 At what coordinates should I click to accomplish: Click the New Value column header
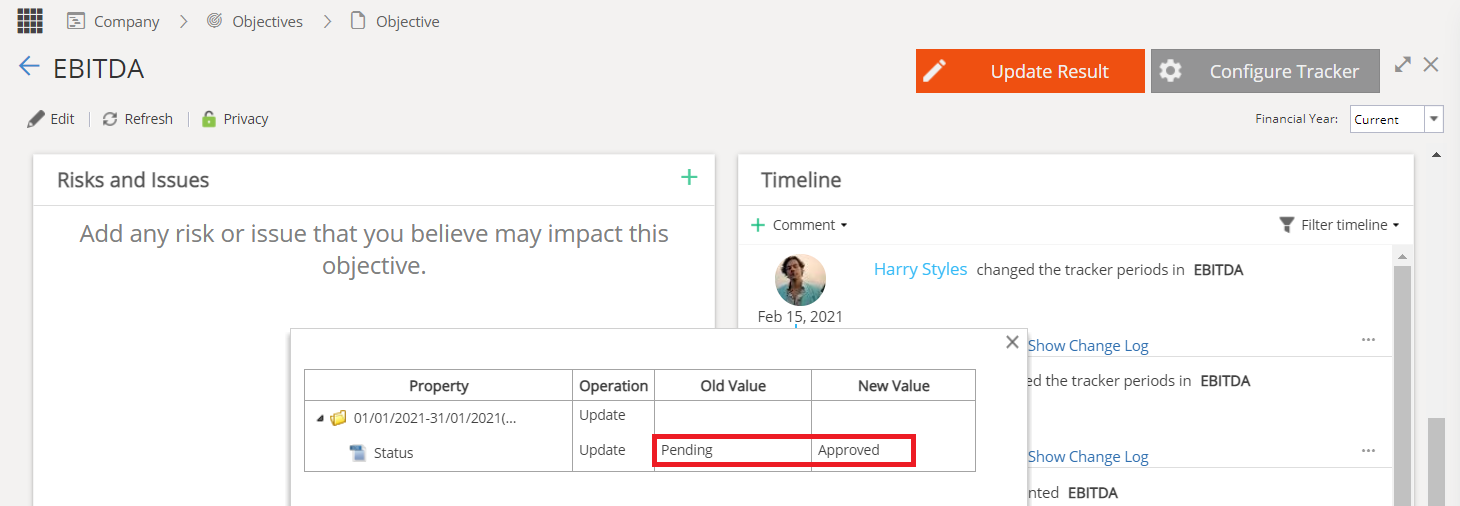click(893, 386)
